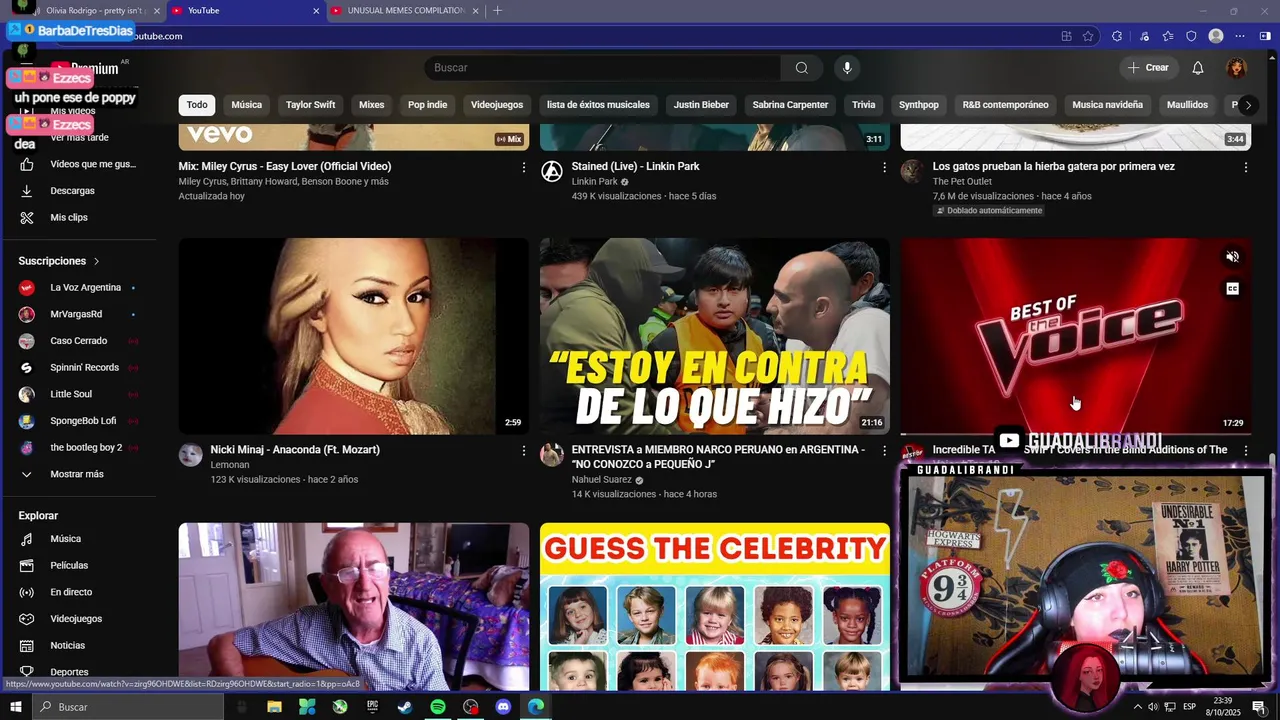The height and width of the screenshot is (720, 1280).
Task: Open the new tab plus button
Action: (497, 11)
